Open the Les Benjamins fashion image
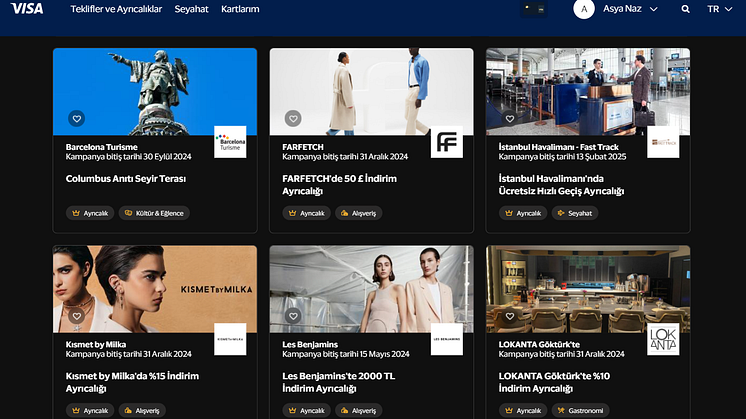The height and width of the screenshot is (419, 746). [x=372, y=289]
